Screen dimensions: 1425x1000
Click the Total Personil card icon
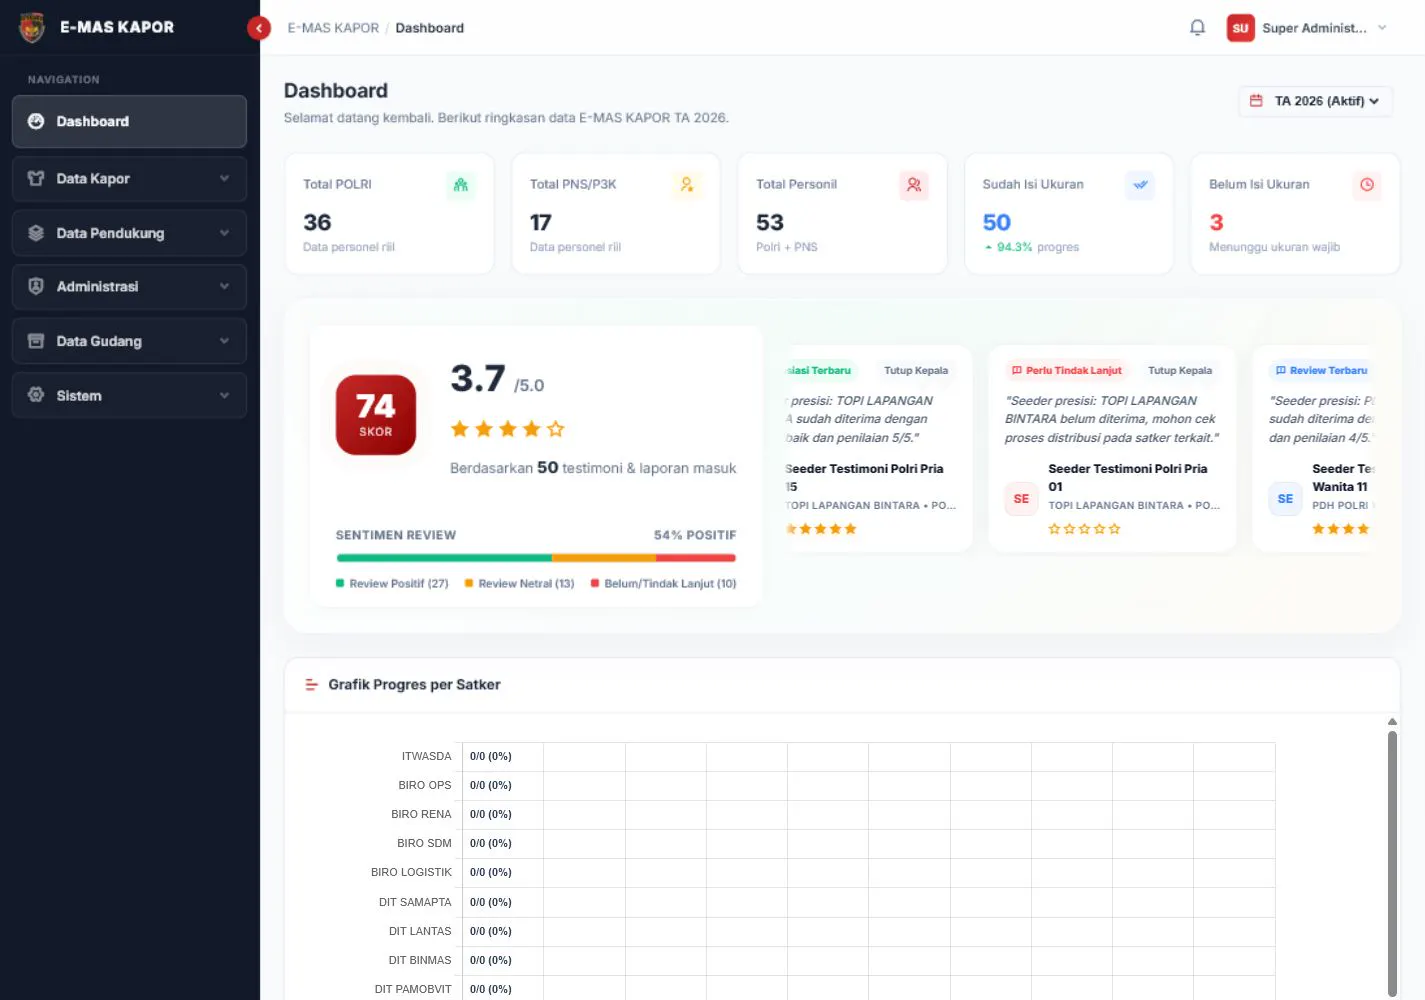tap(914, 185)
